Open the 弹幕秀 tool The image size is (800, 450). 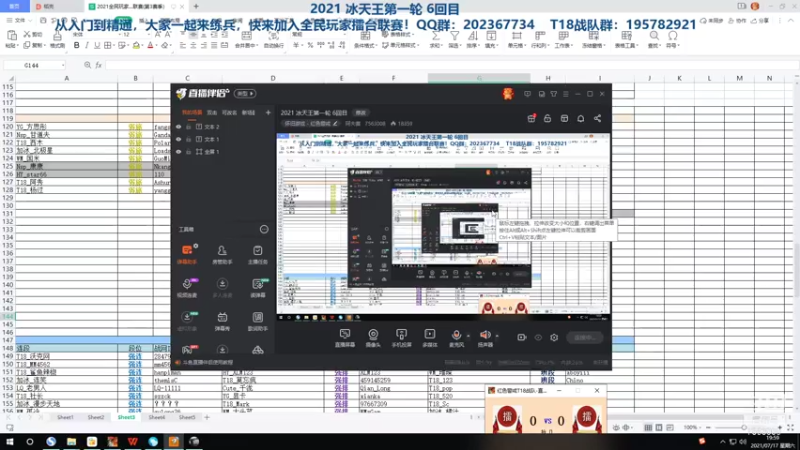[222, 321]
